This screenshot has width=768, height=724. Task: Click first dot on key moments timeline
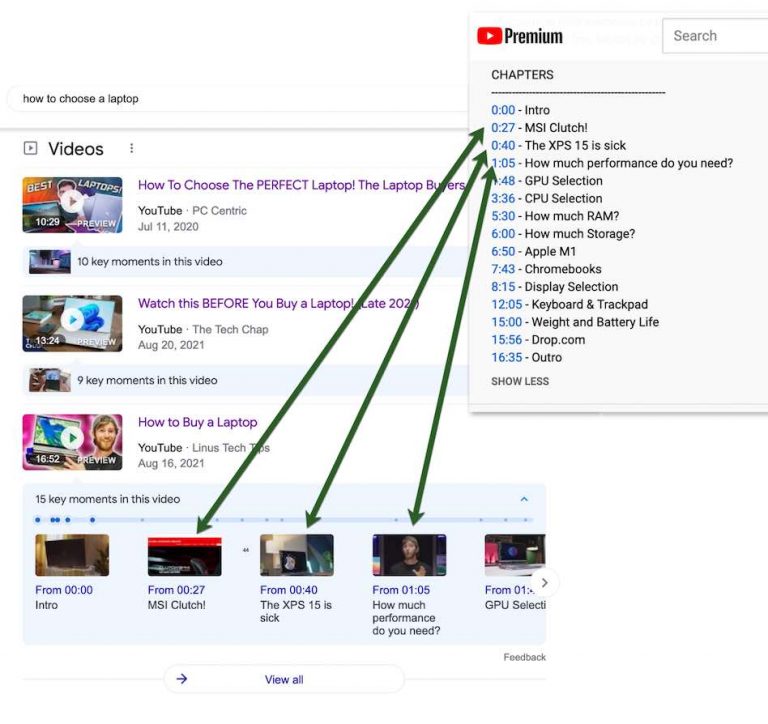[x=38, y=520]
